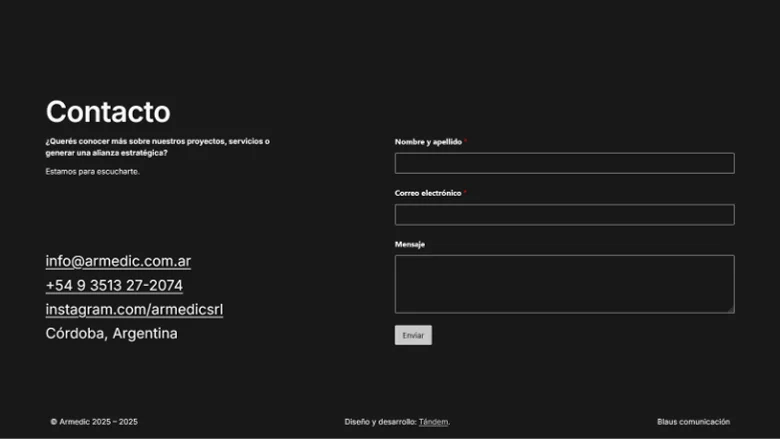Click the Blaus comunicación footer text

693,422
